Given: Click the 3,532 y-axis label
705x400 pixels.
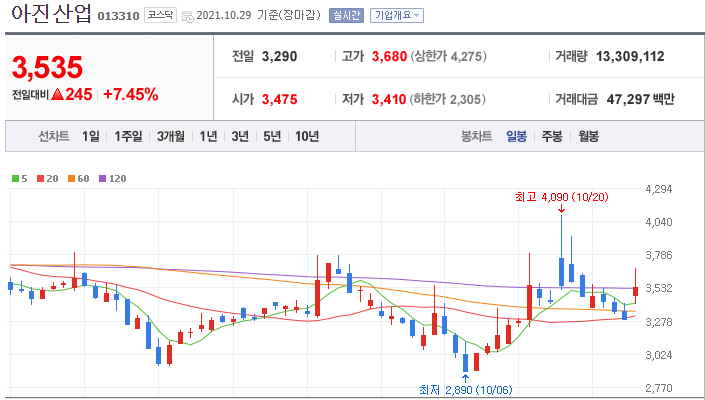Looking at the screenshot, I should coord(659,288).
